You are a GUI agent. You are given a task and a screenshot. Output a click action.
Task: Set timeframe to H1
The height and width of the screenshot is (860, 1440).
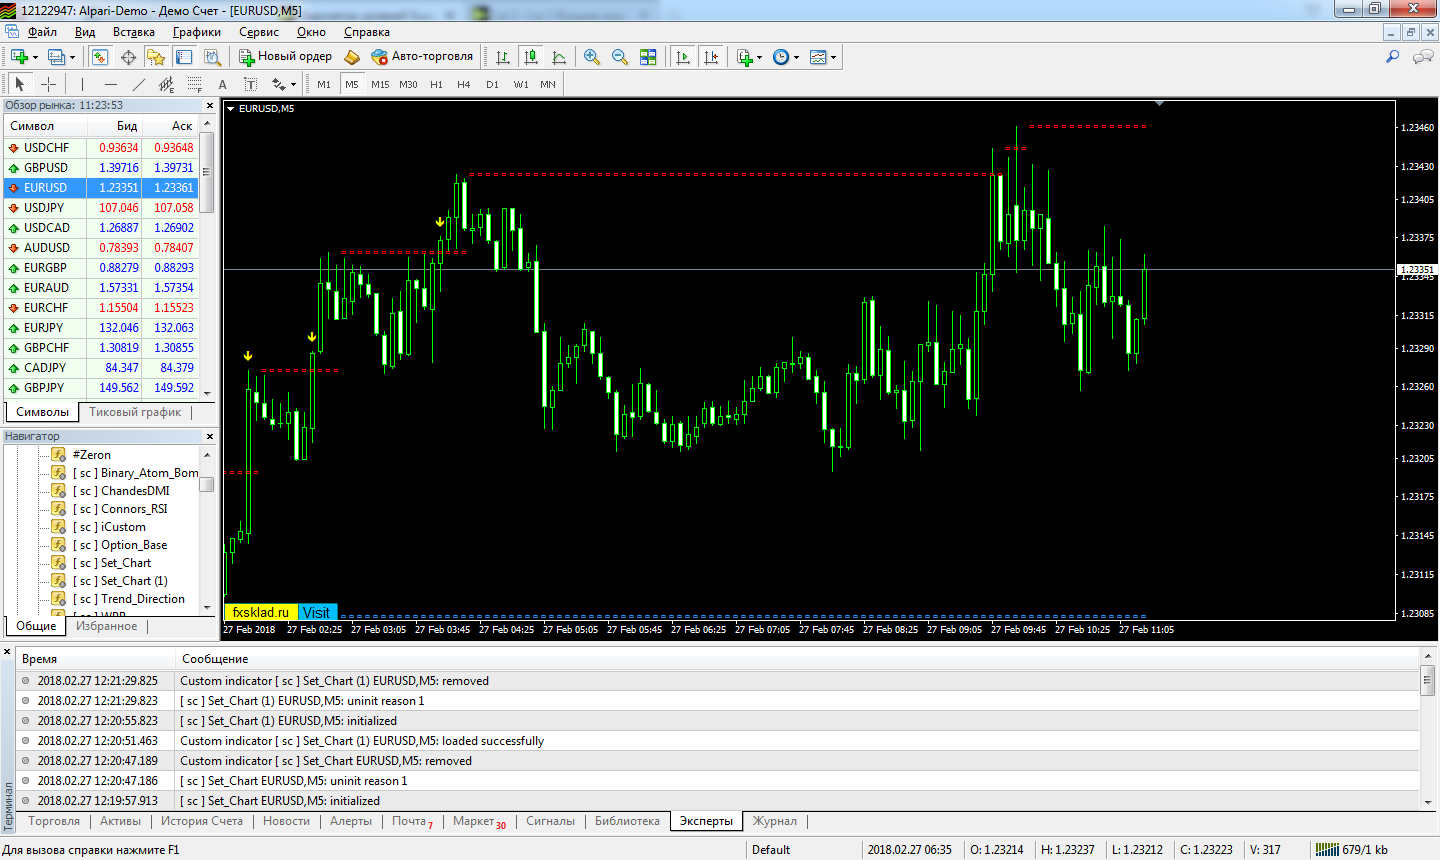pos(436,85)
